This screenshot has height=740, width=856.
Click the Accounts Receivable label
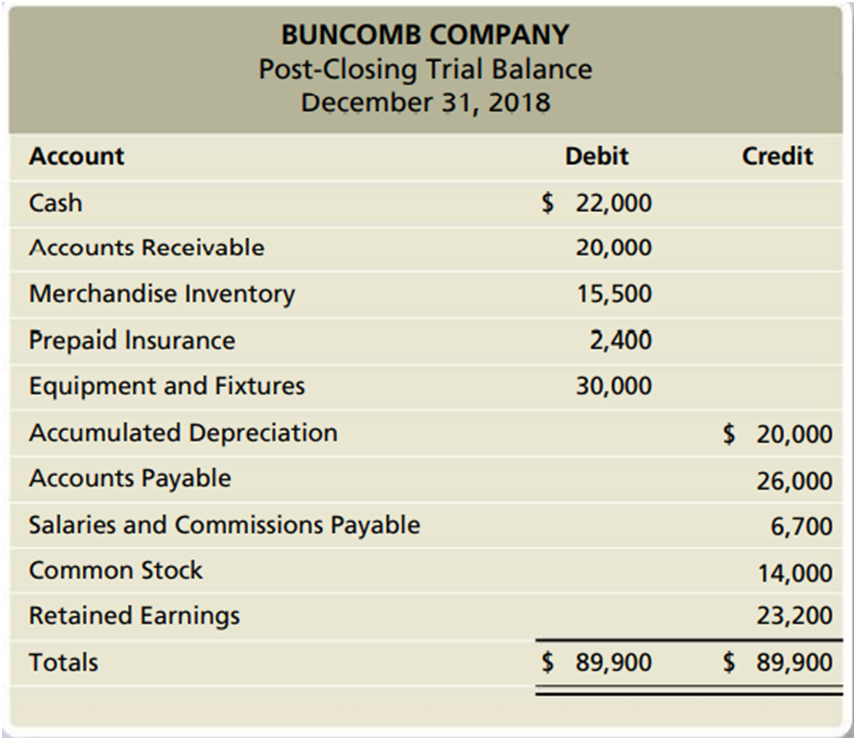147,248
